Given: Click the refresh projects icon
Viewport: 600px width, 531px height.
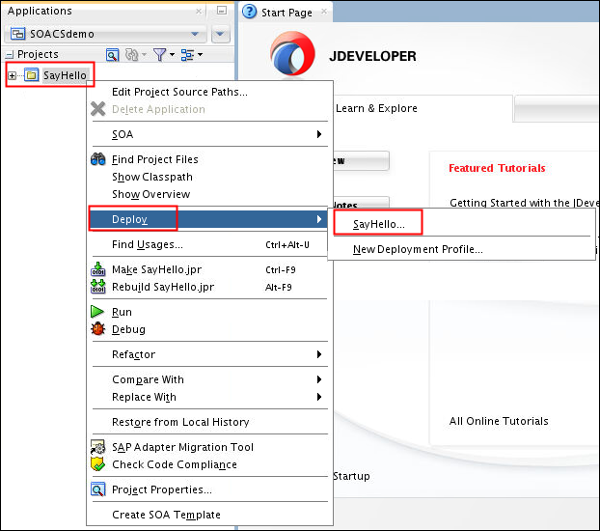Looking at the screenshot, I should point(132,55).
